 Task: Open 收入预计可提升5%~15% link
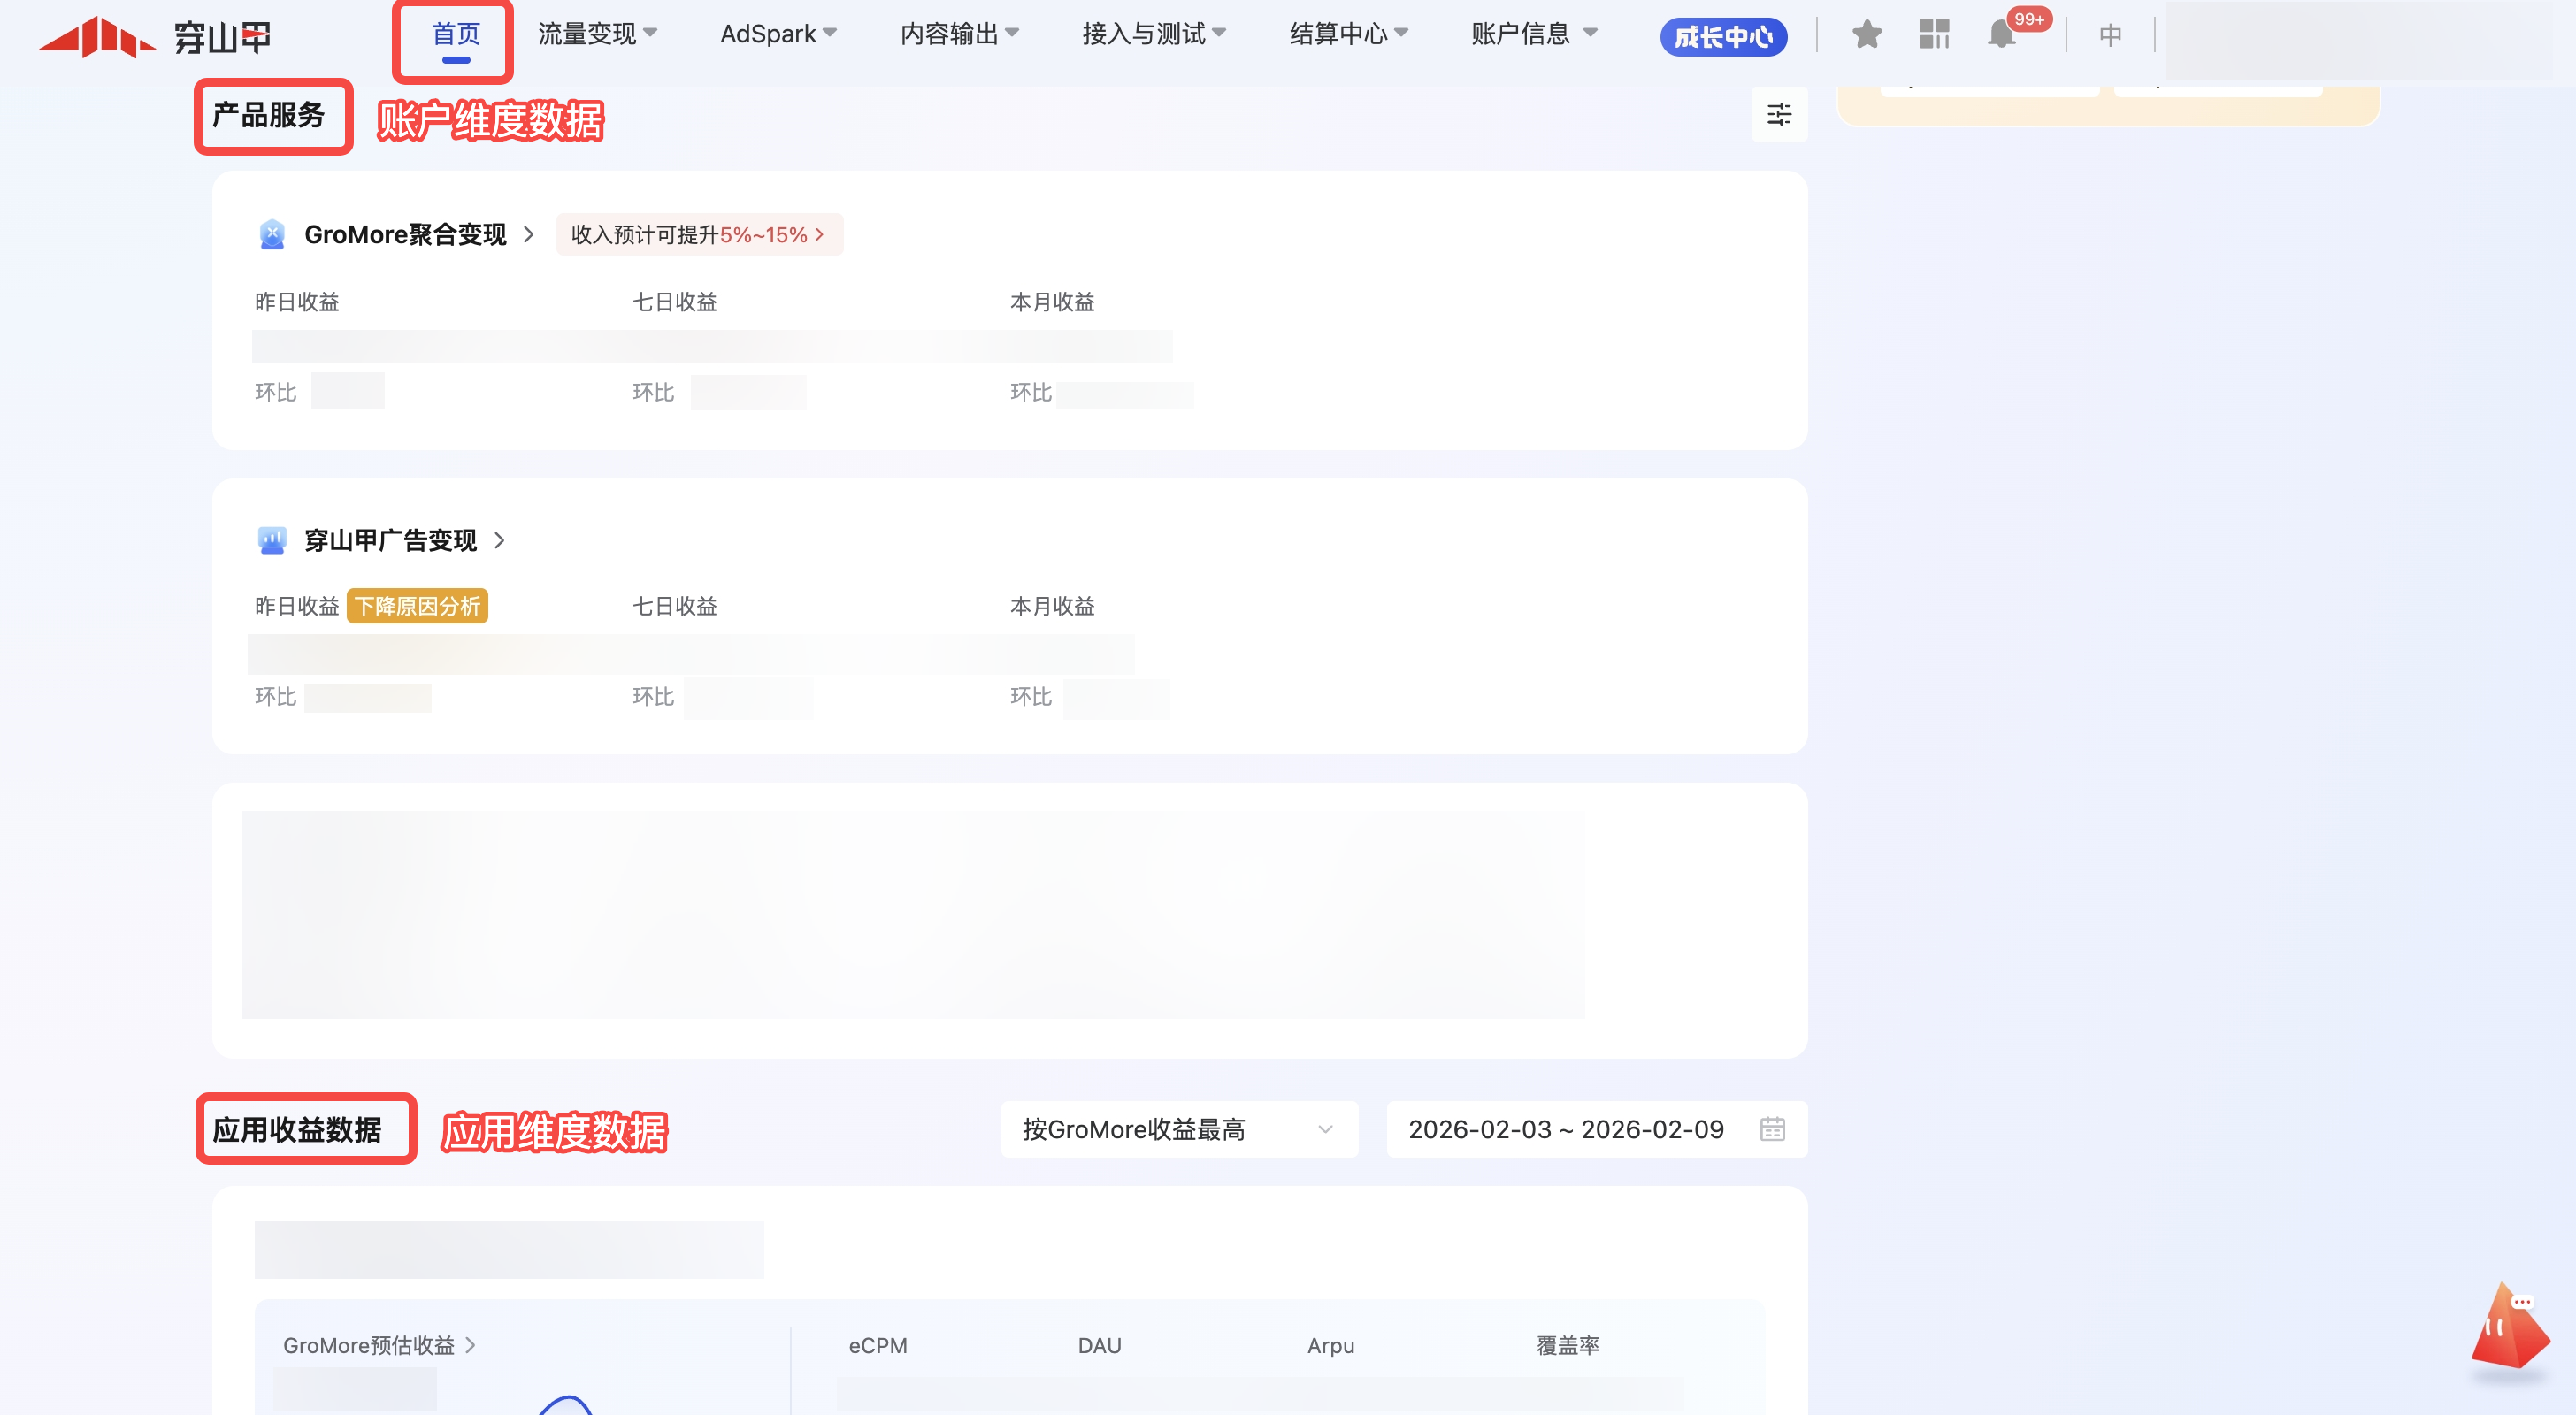pyautogui.click(x=699, y=235)
